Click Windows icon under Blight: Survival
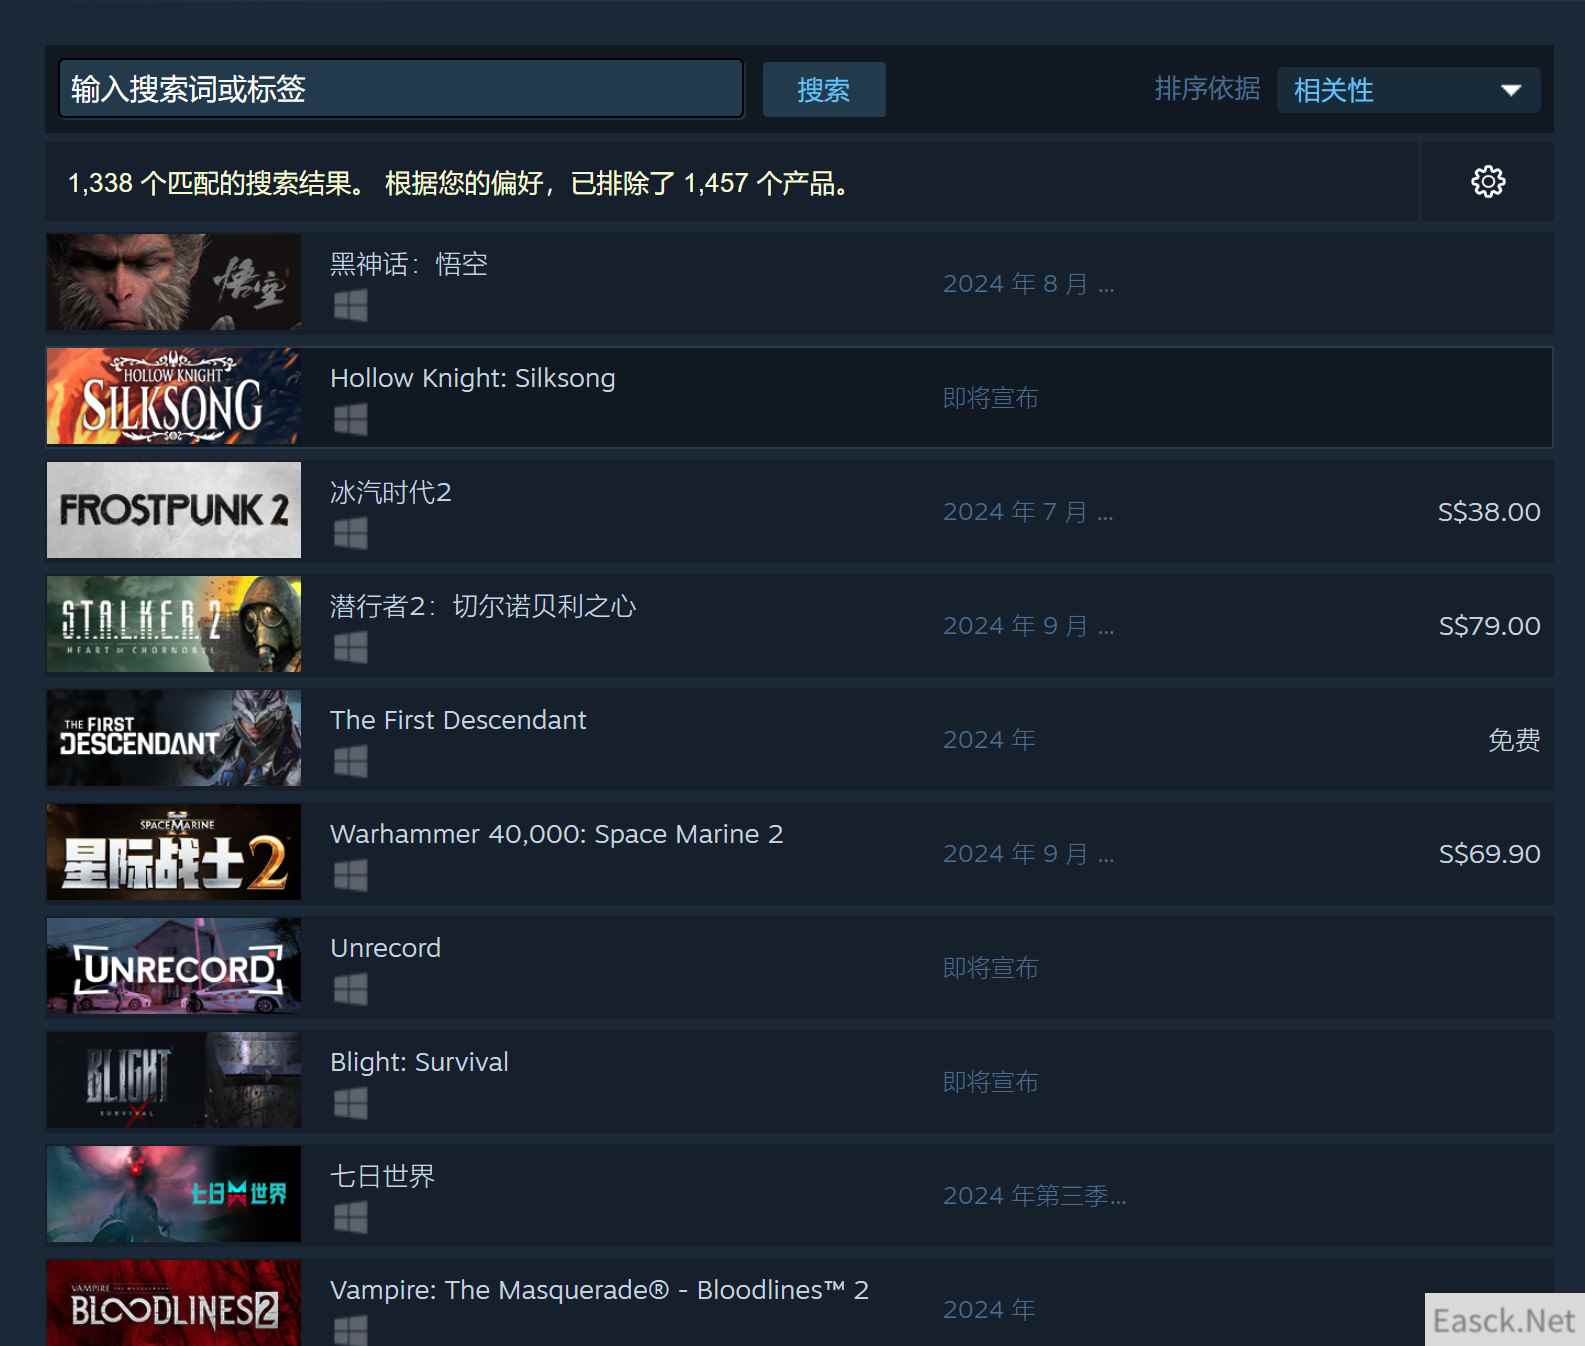This screenshot has width=1585, height=1346. (350, 1104)
